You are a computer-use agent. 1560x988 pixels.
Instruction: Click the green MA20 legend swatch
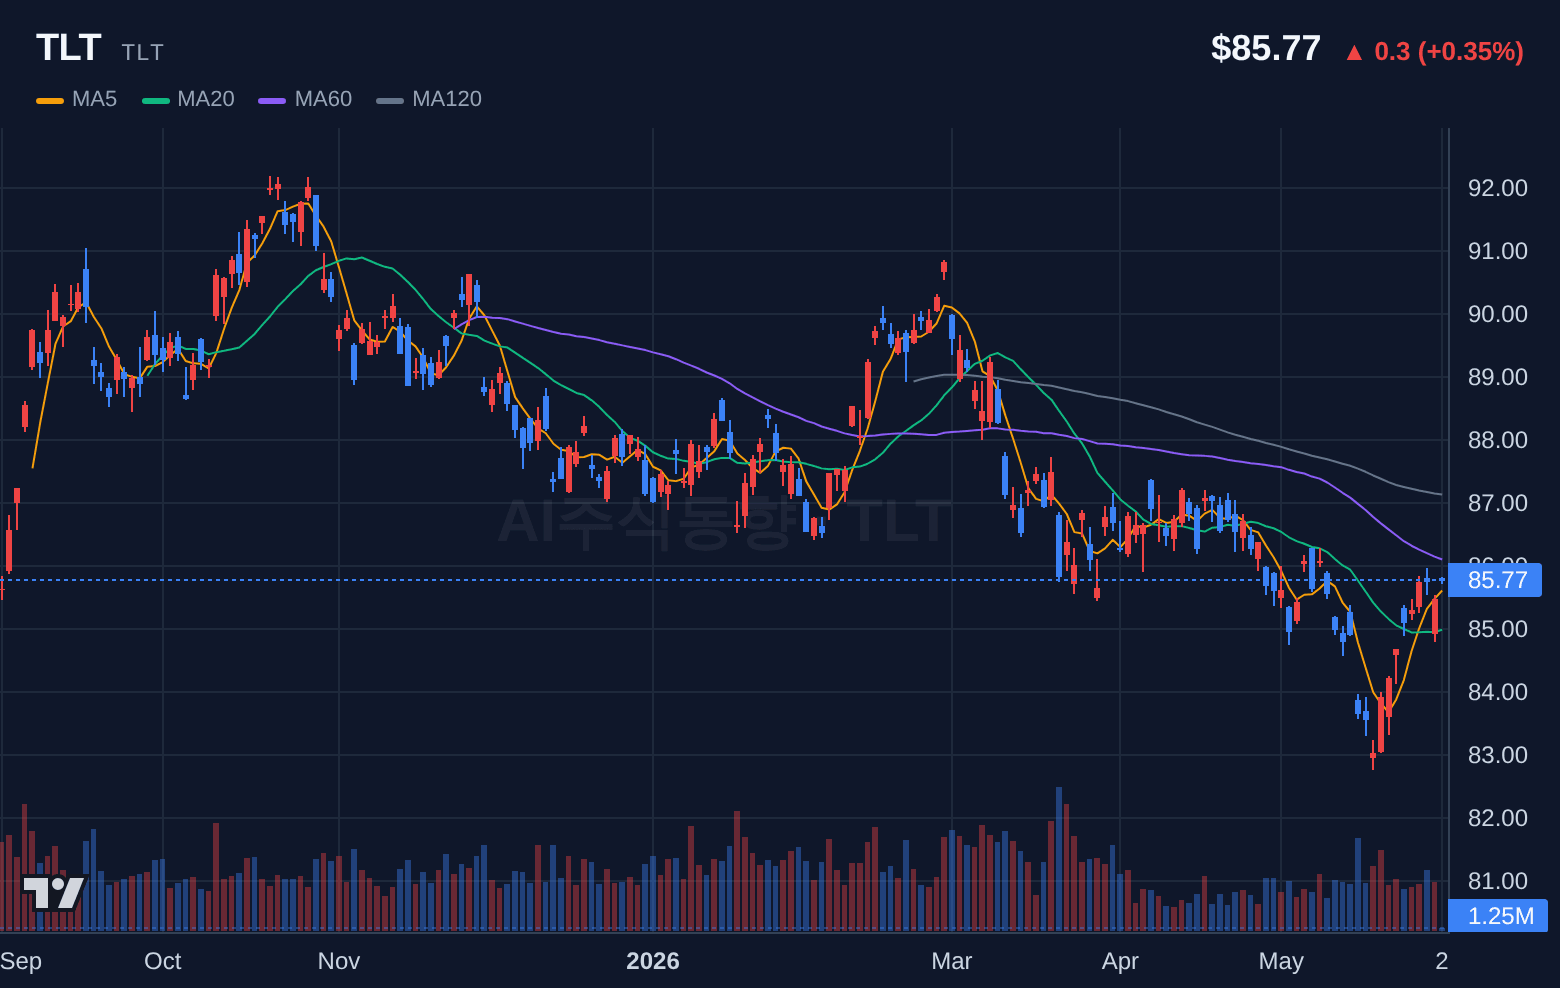(156, 100)
